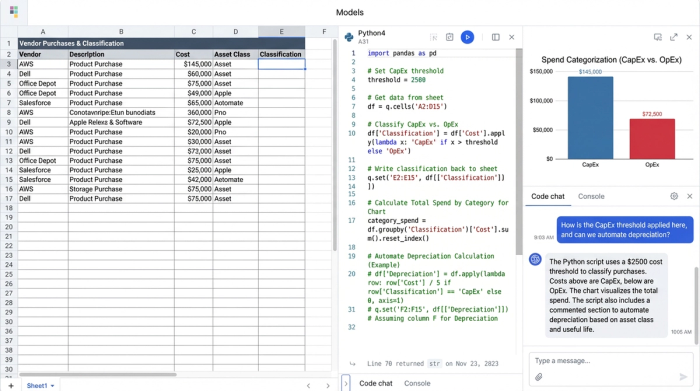The image size is (700, 391).
Task: Click the spreadsheet horizontal scrollbar
Action: coord(98,374)
